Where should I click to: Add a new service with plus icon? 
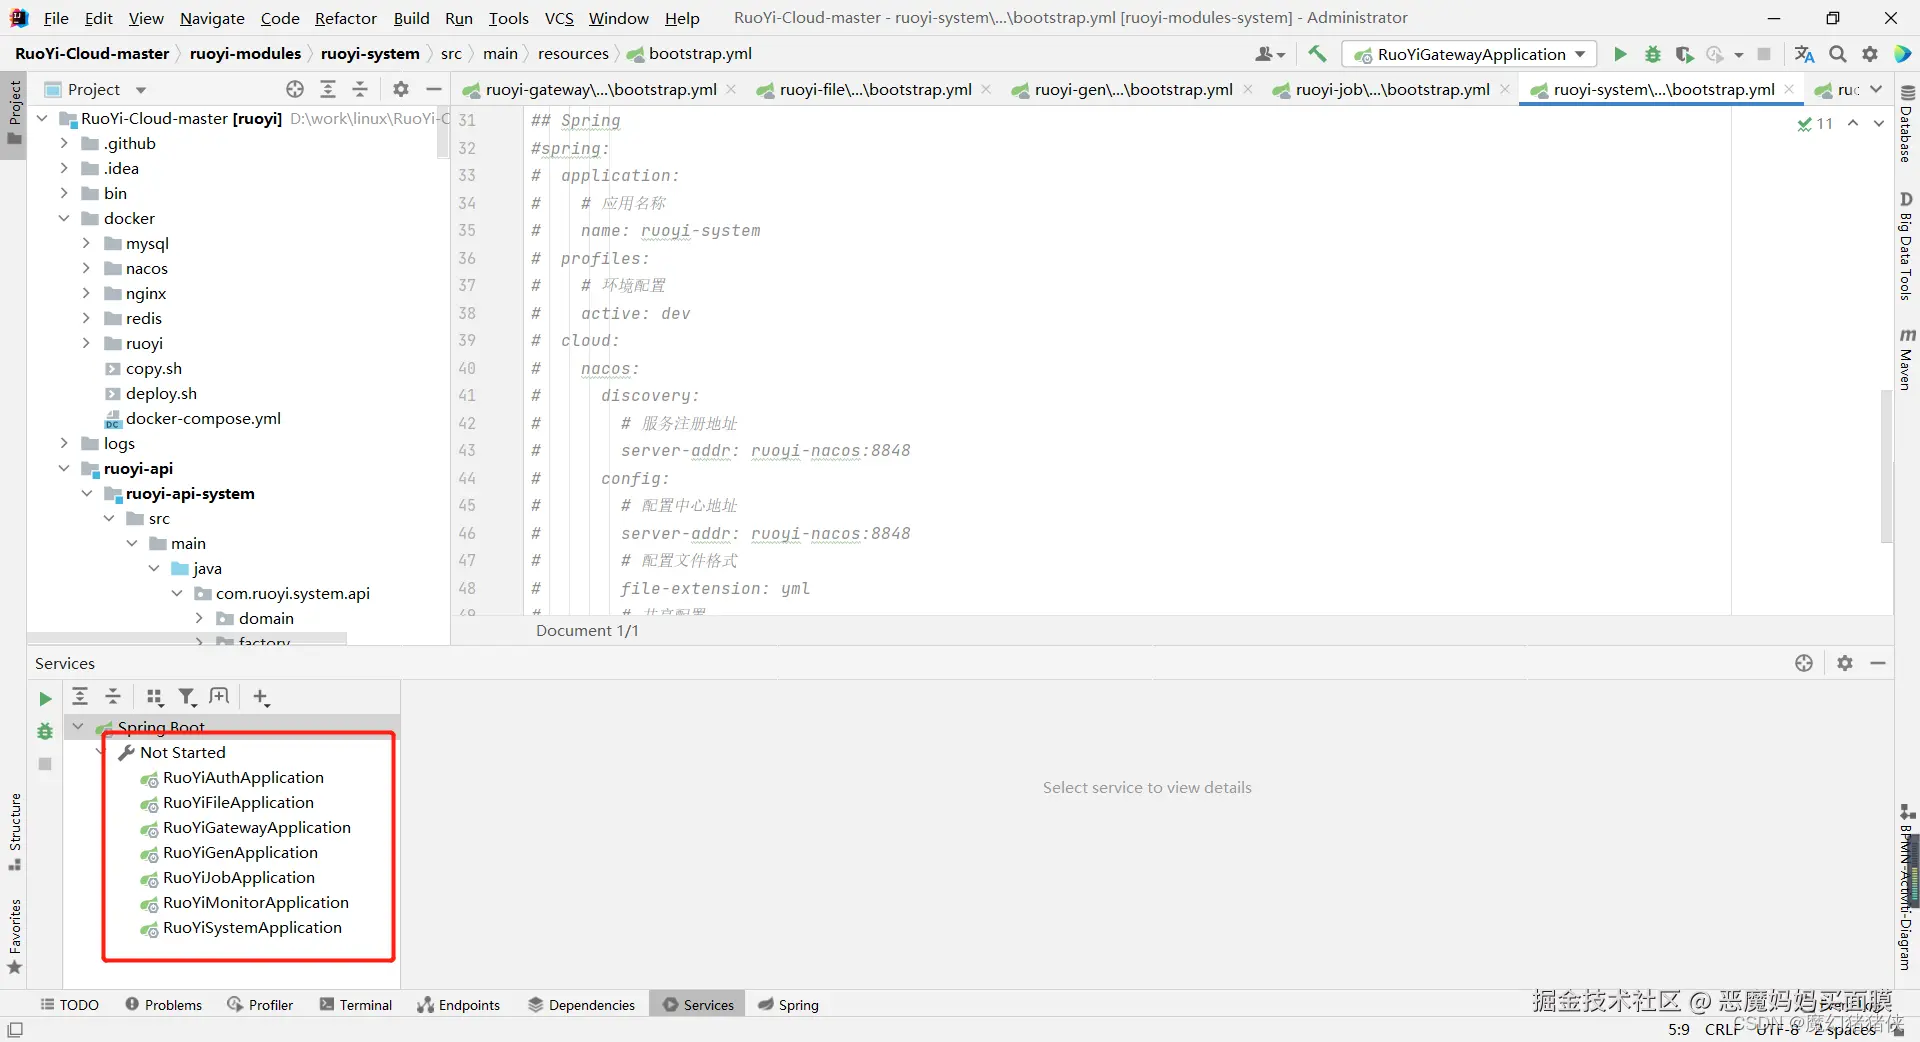pos(261,697)
